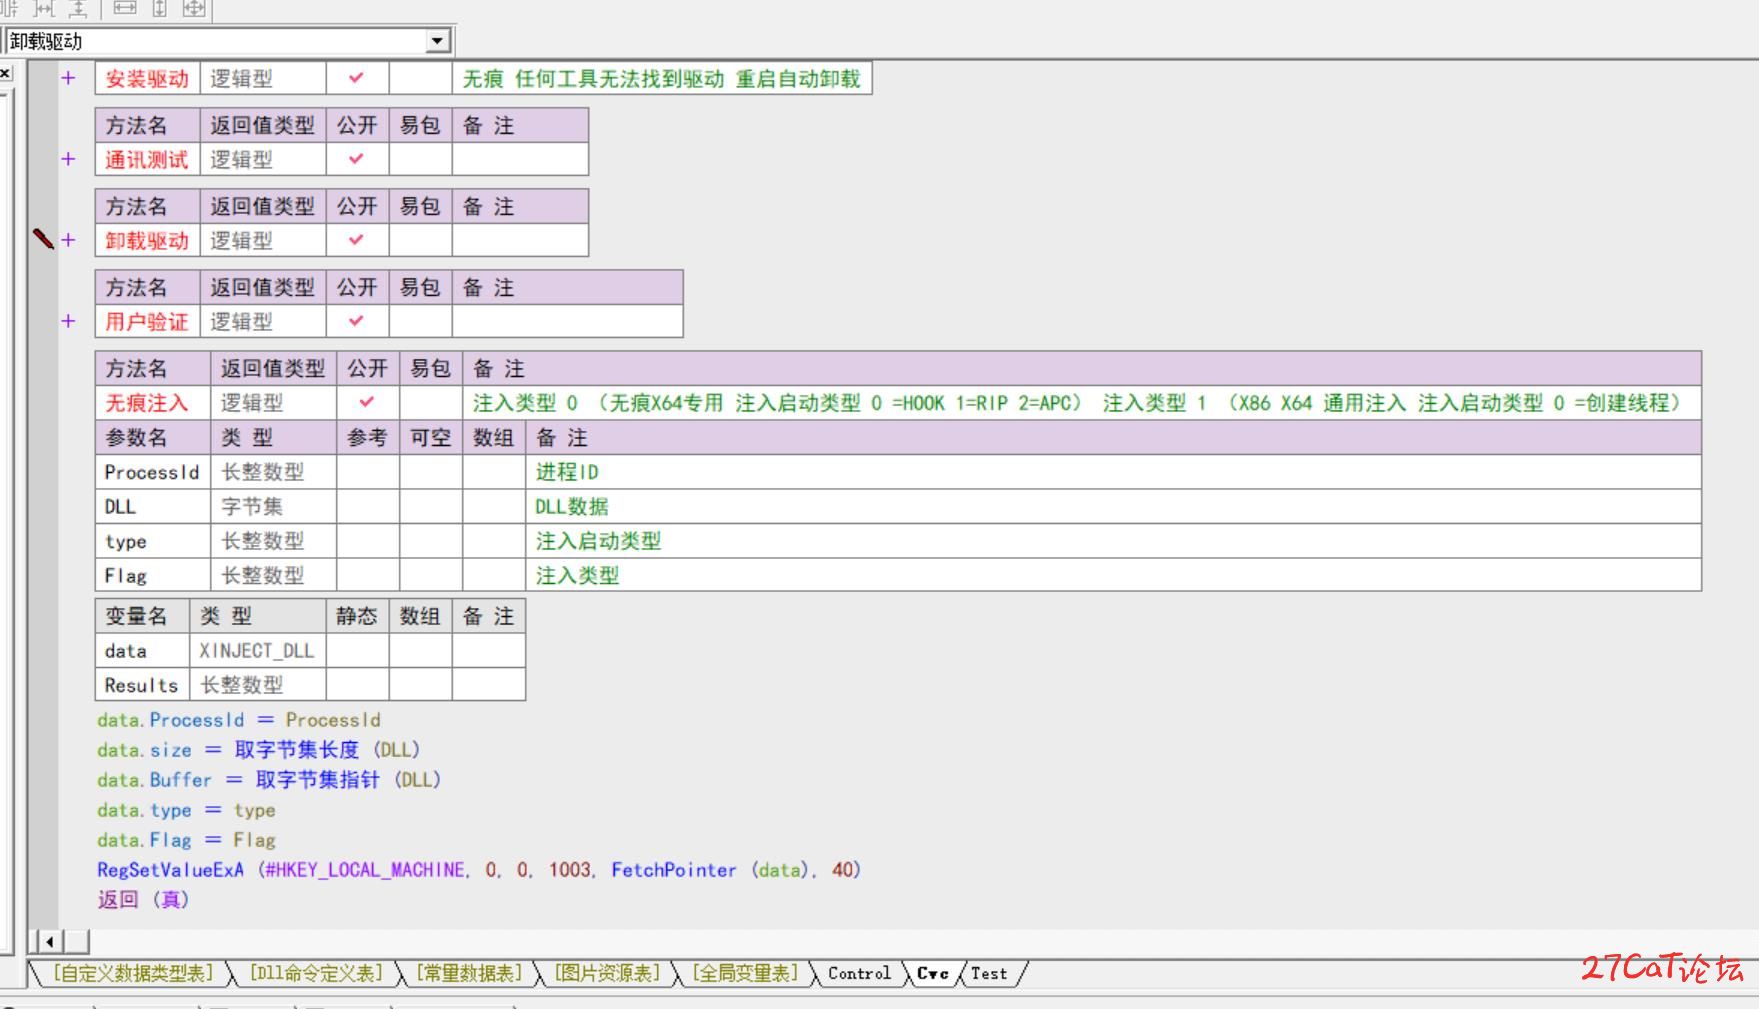Toggle the 公开 checkmark for 通讯测试
The height and width of the screenshot is (1009, 1759).
pyautogui.click(x=357, y=159)
